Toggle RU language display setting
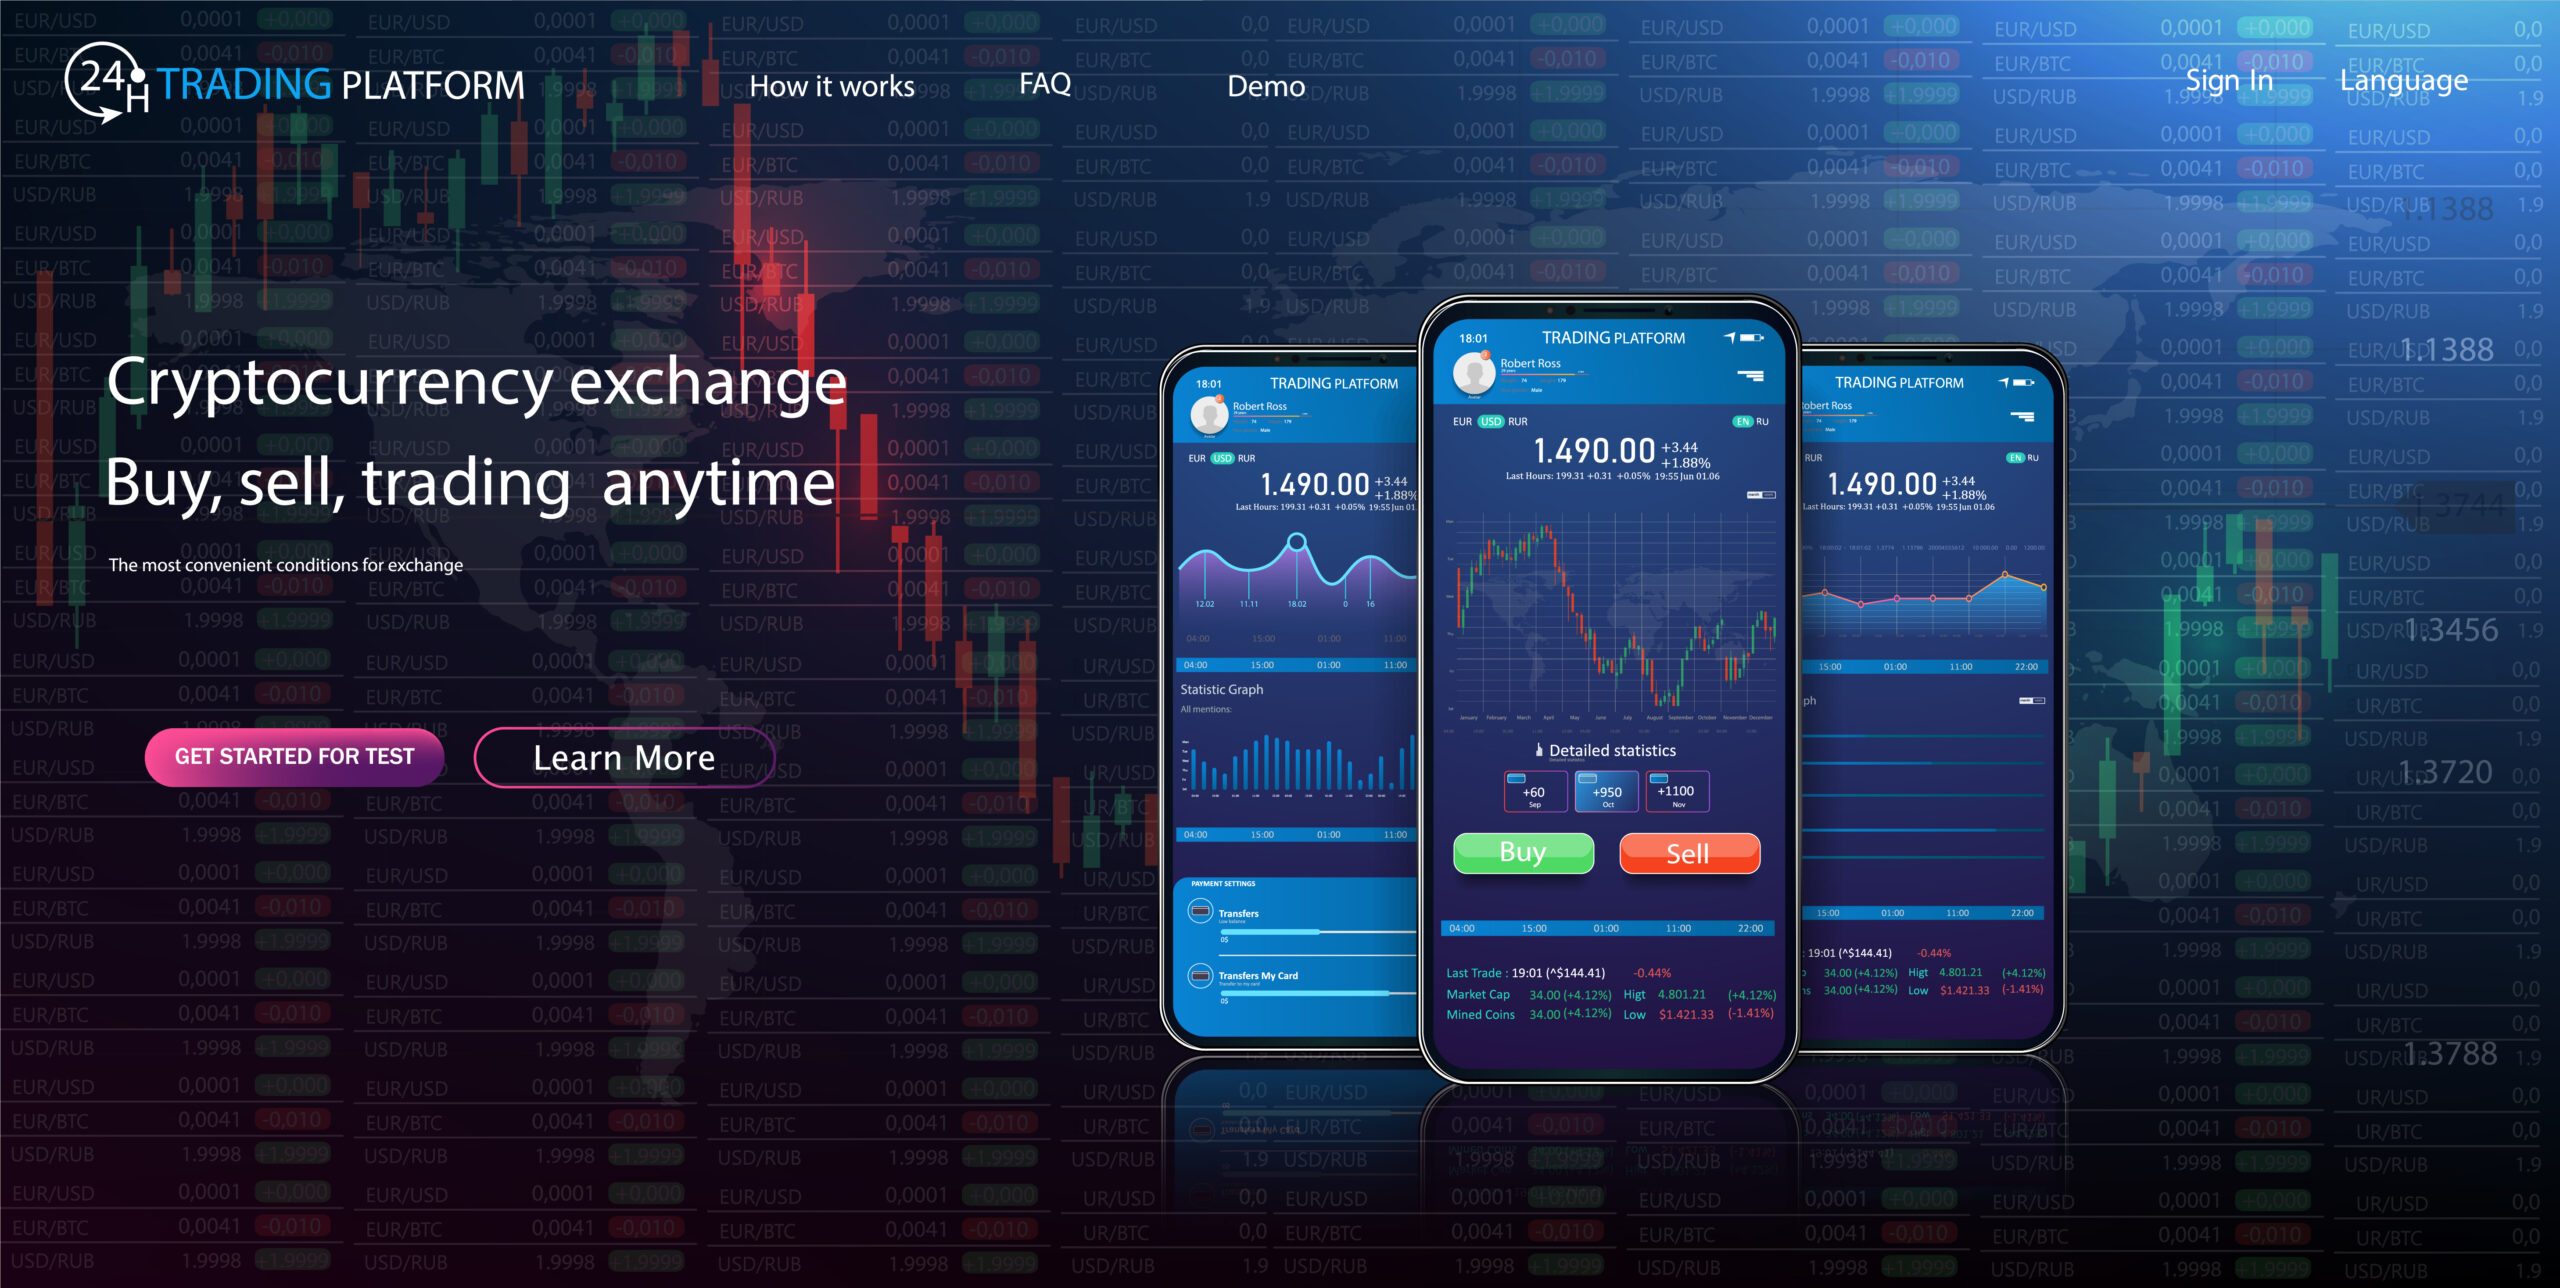The height and width of the screenshot is (1288, 2560). [x=1765, y=422]
